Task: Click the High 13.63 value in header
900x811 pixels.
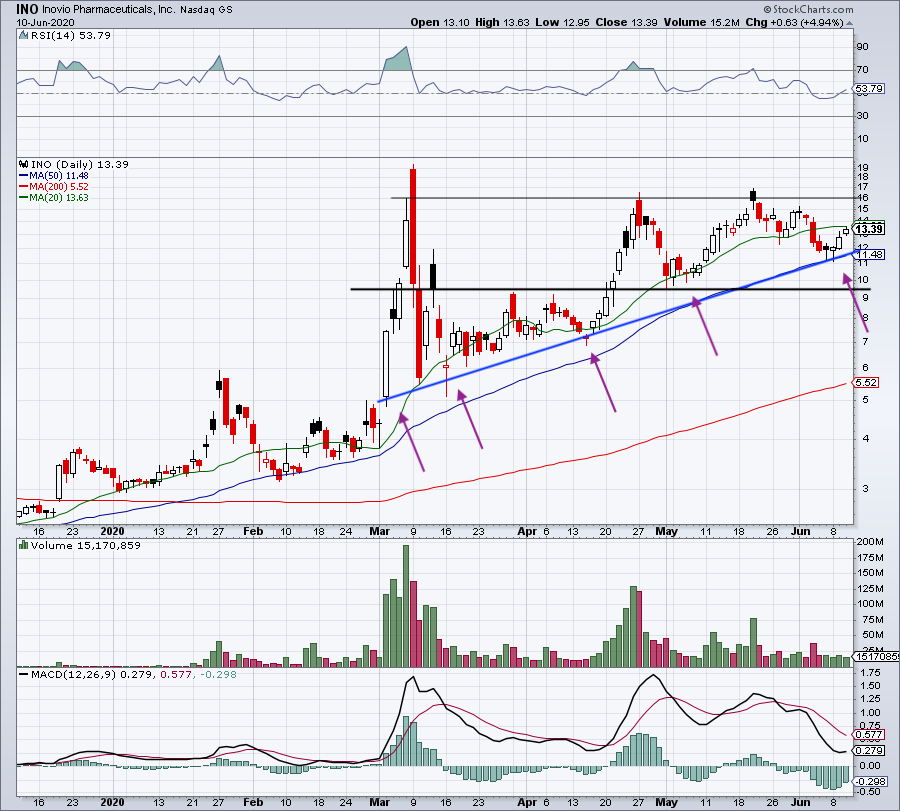Action: click(502, 22)
